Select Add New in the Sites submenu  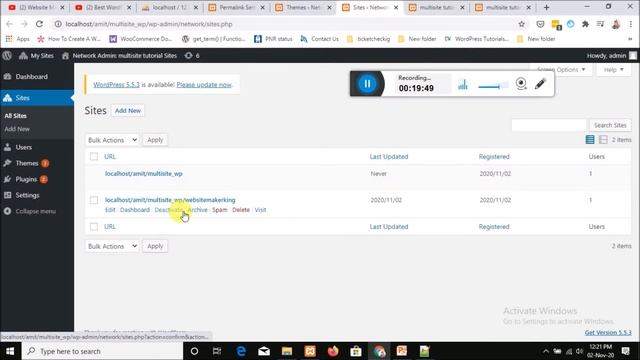click(x=17, y=129)
